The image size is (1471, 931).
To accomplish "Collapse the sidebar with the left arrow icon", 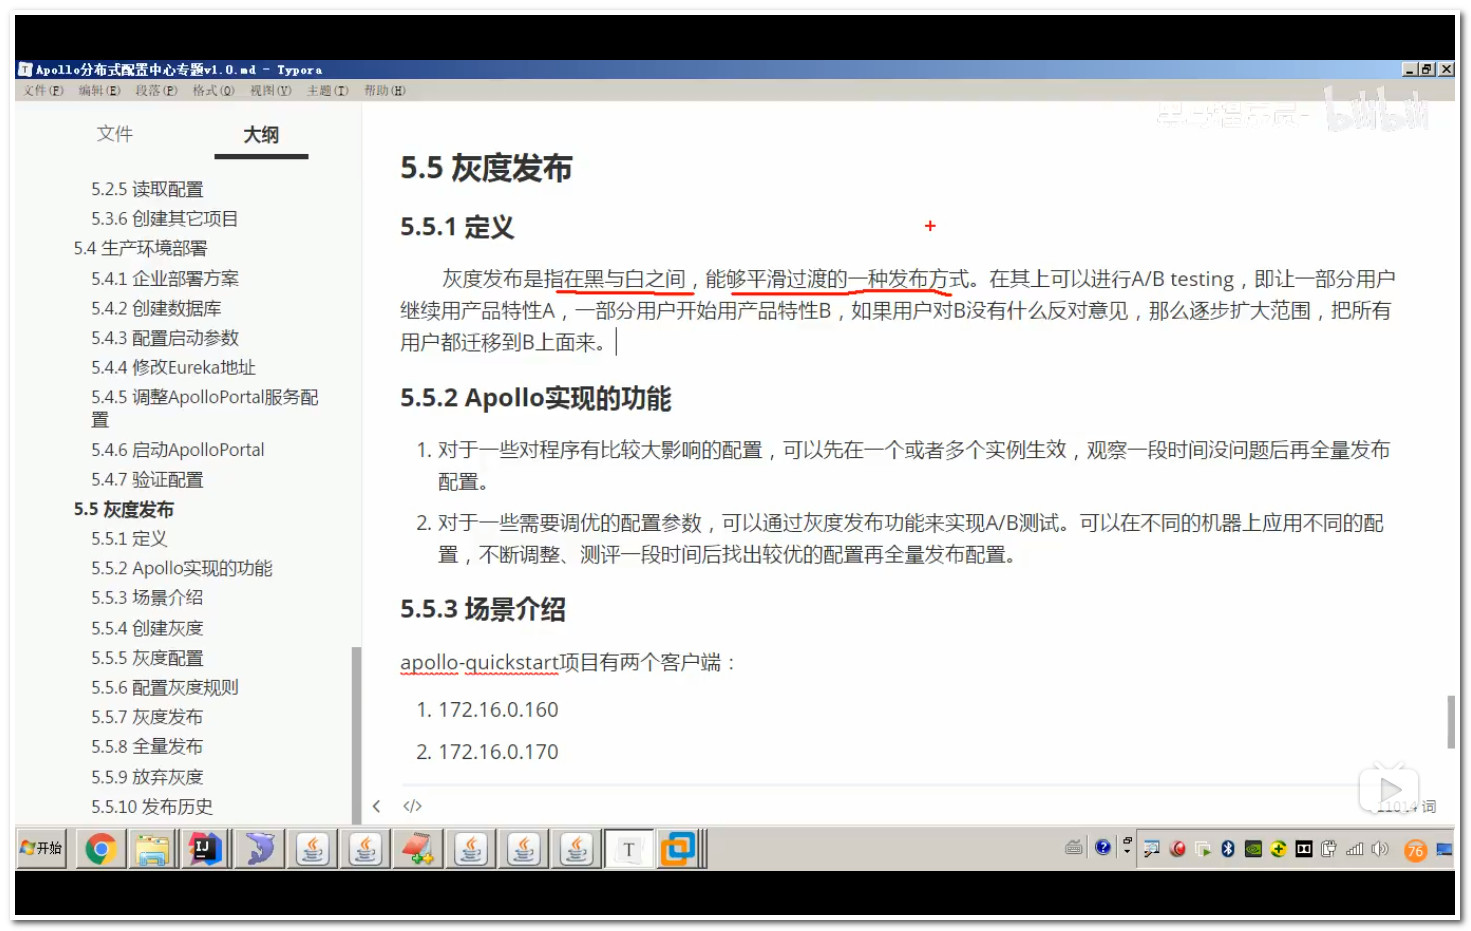I will (x=377, y=806).
